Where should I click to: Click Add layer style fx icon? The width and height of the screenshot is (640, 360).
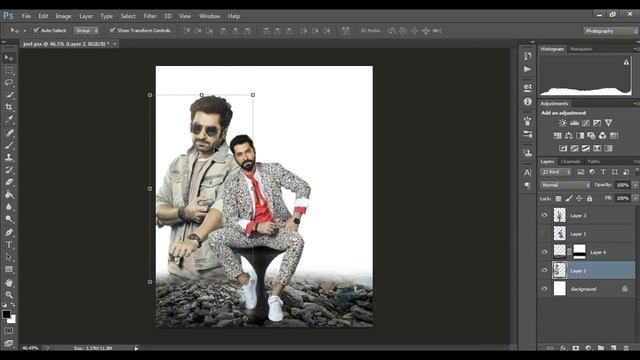(563, 348)
